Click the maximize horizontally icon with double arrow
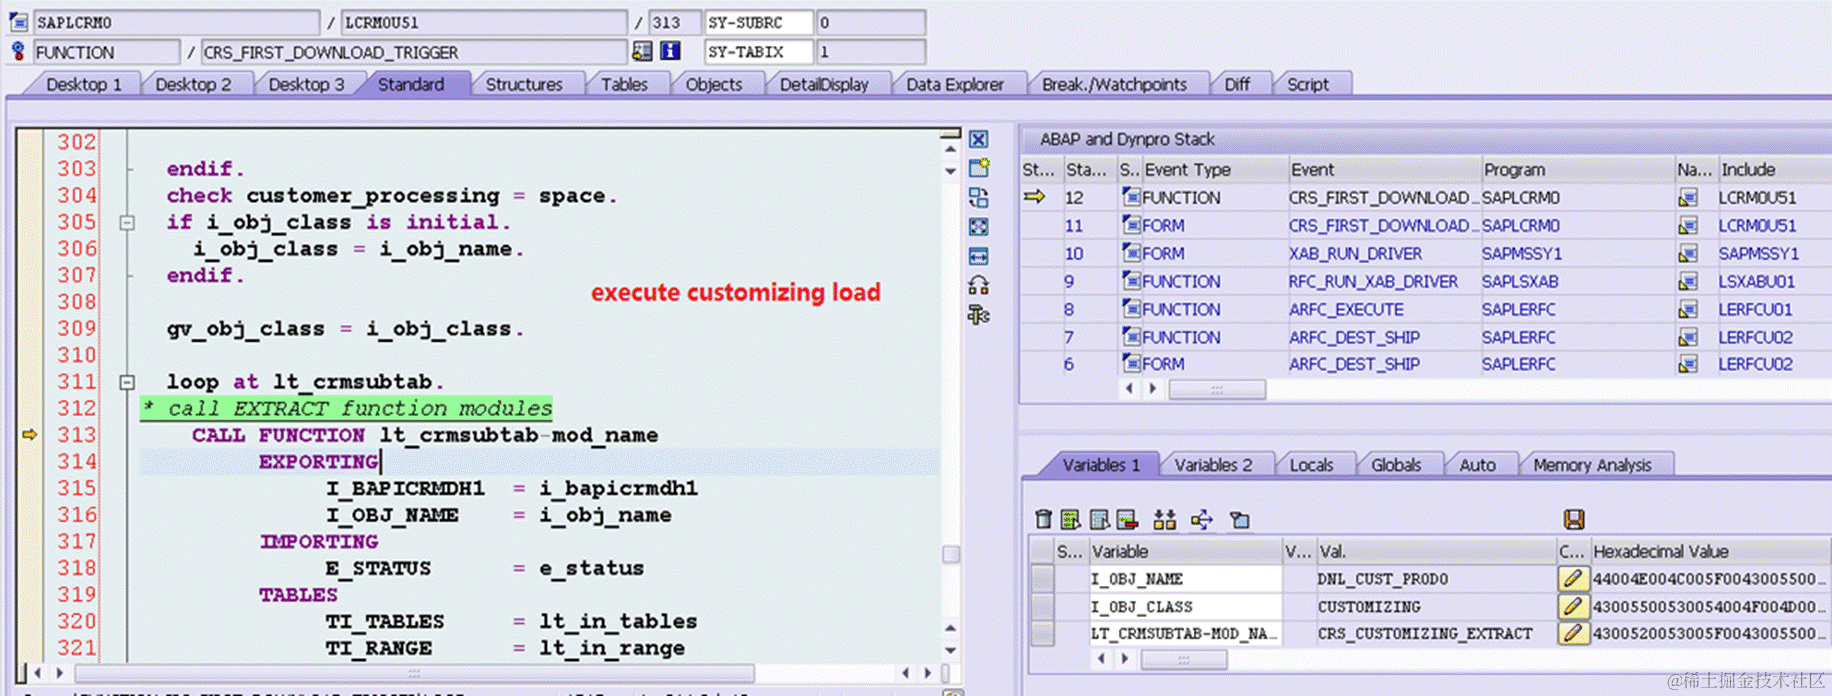This screenshot has height=696, width=1832. pos(978,256)
